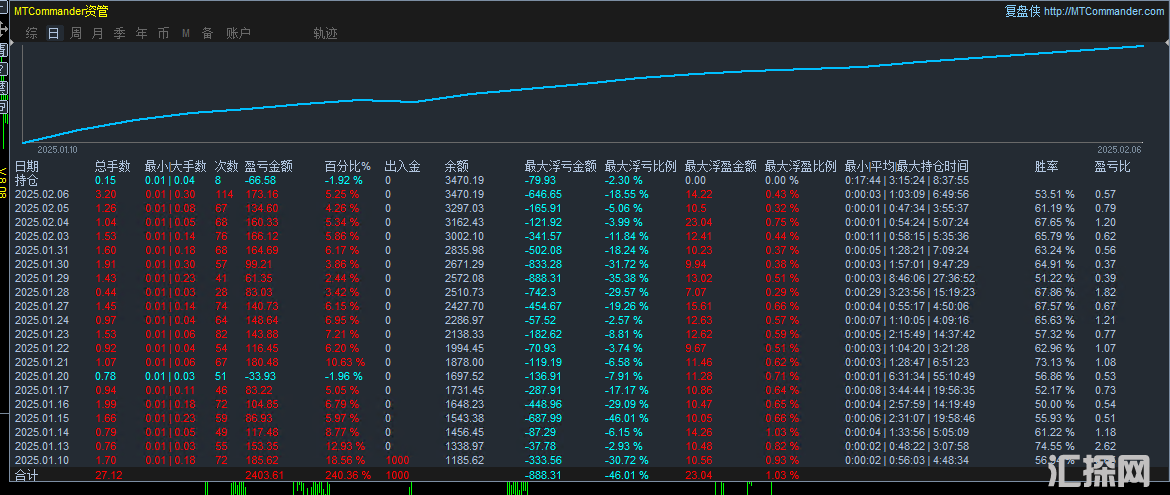Switch to the 综 summary tab

click(x=31, y=33)
